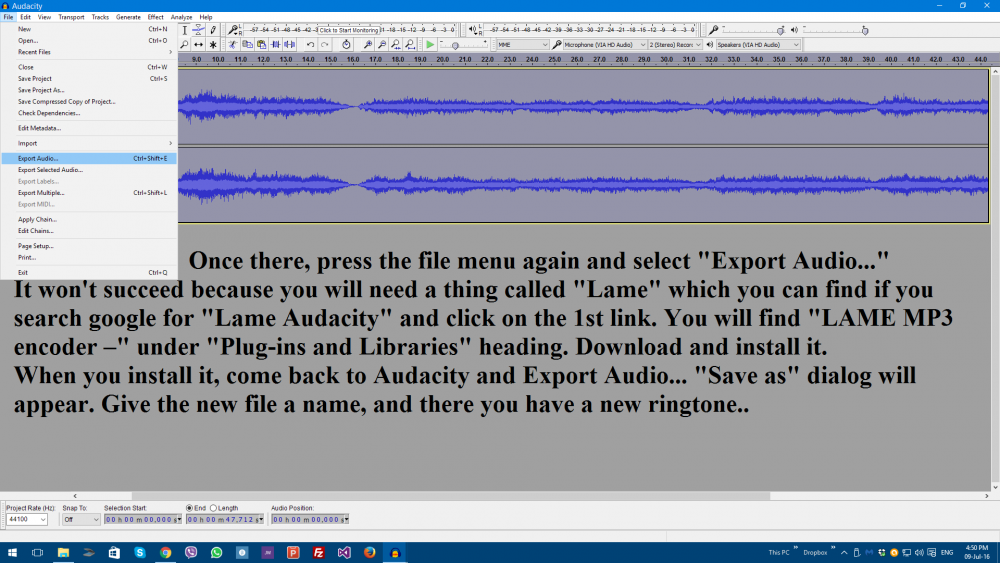Viewport: 1000px width, 563px height.
Task: Click the Copy icon in the edit toolbar
Action: [x=247, y=45]
